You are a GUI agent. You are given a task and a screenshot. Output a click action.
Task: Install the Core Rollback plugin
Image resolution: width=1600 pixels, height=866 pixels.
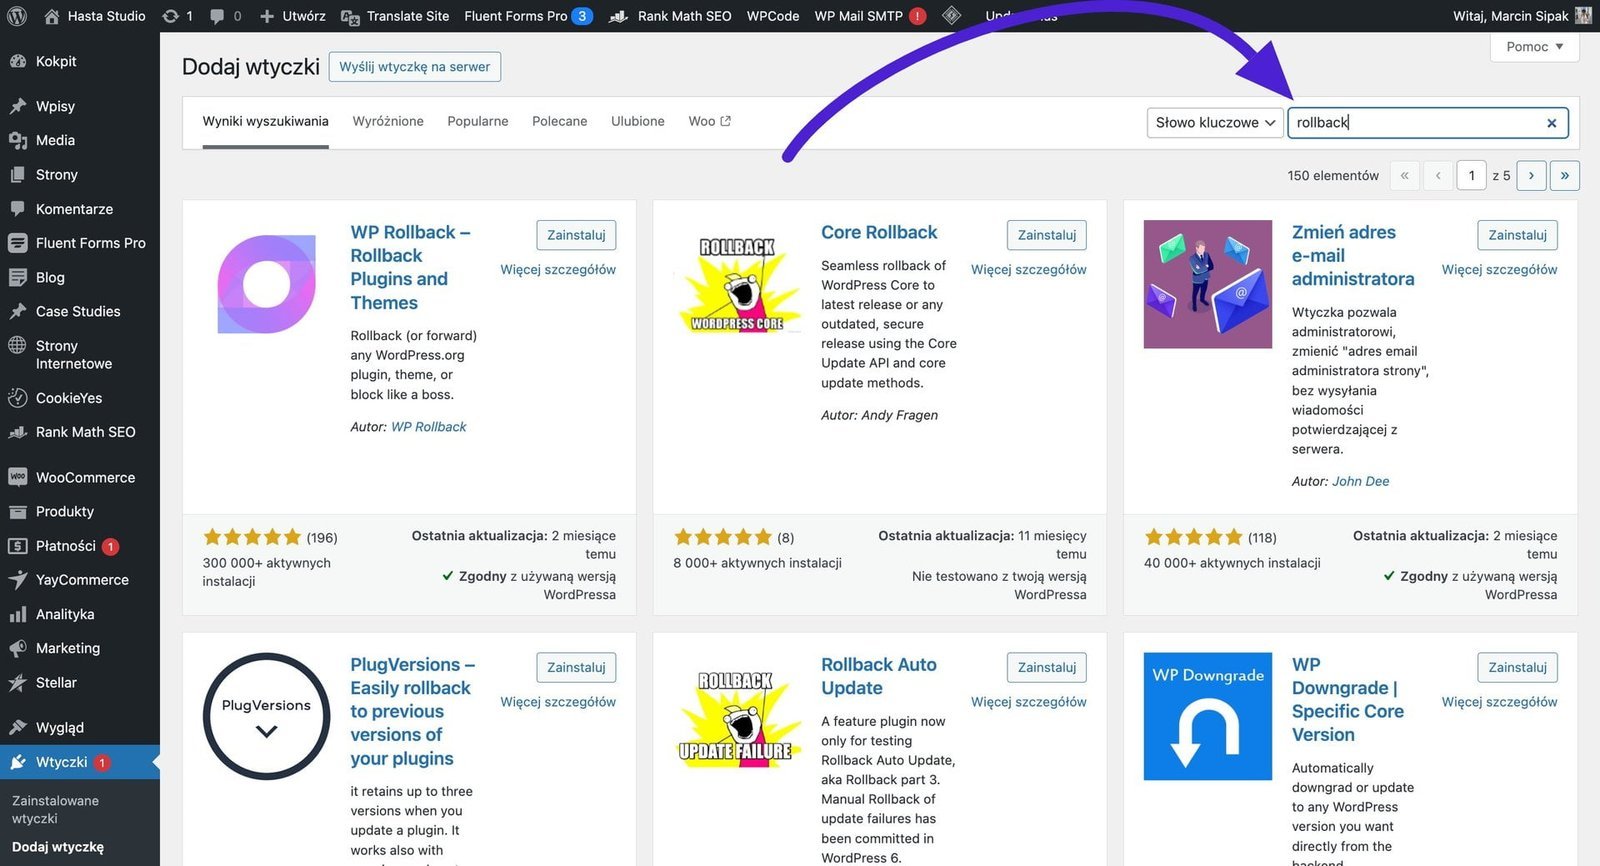[1046, 235]
